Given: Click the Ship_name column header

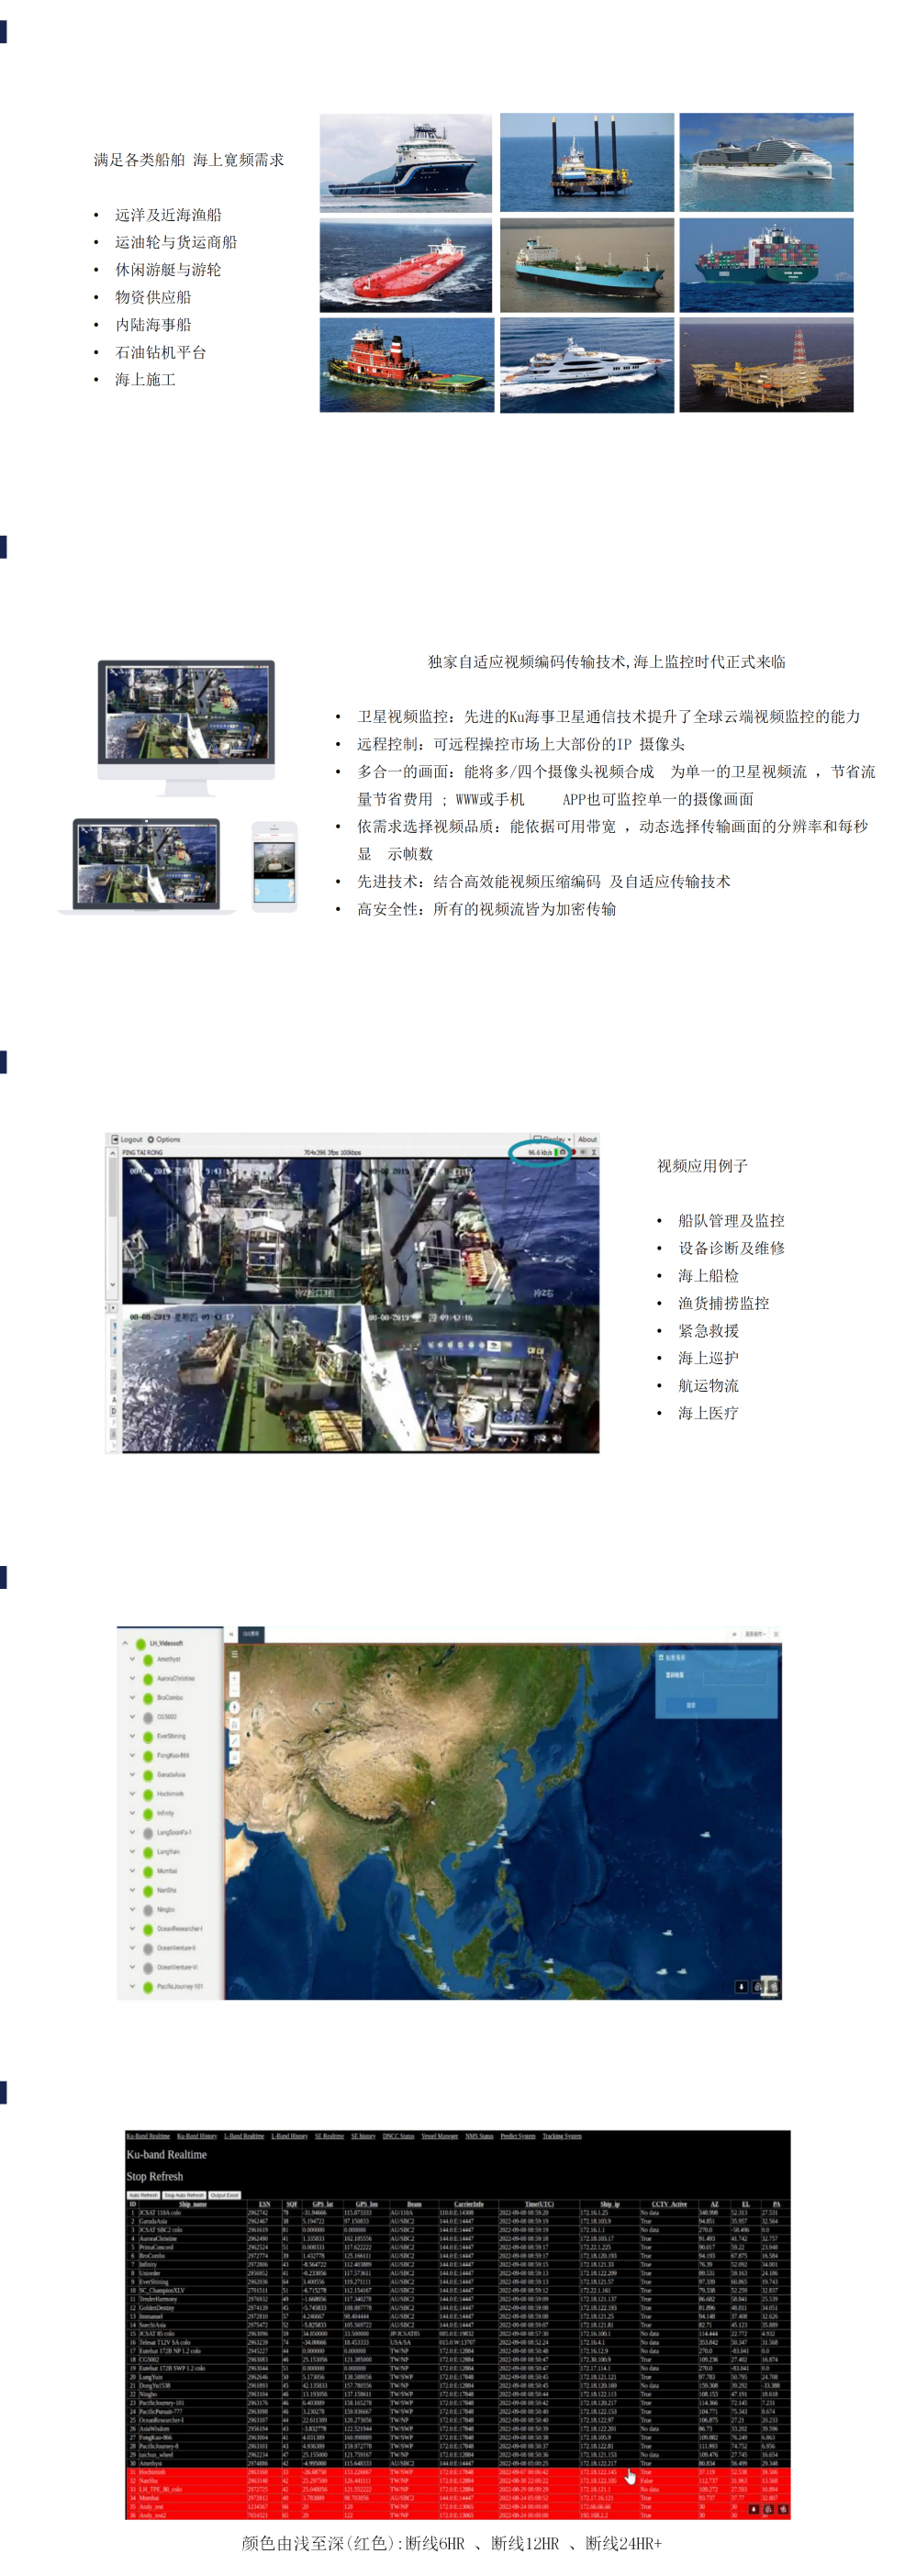Looking at the screenshot, I should (193, 2204).
